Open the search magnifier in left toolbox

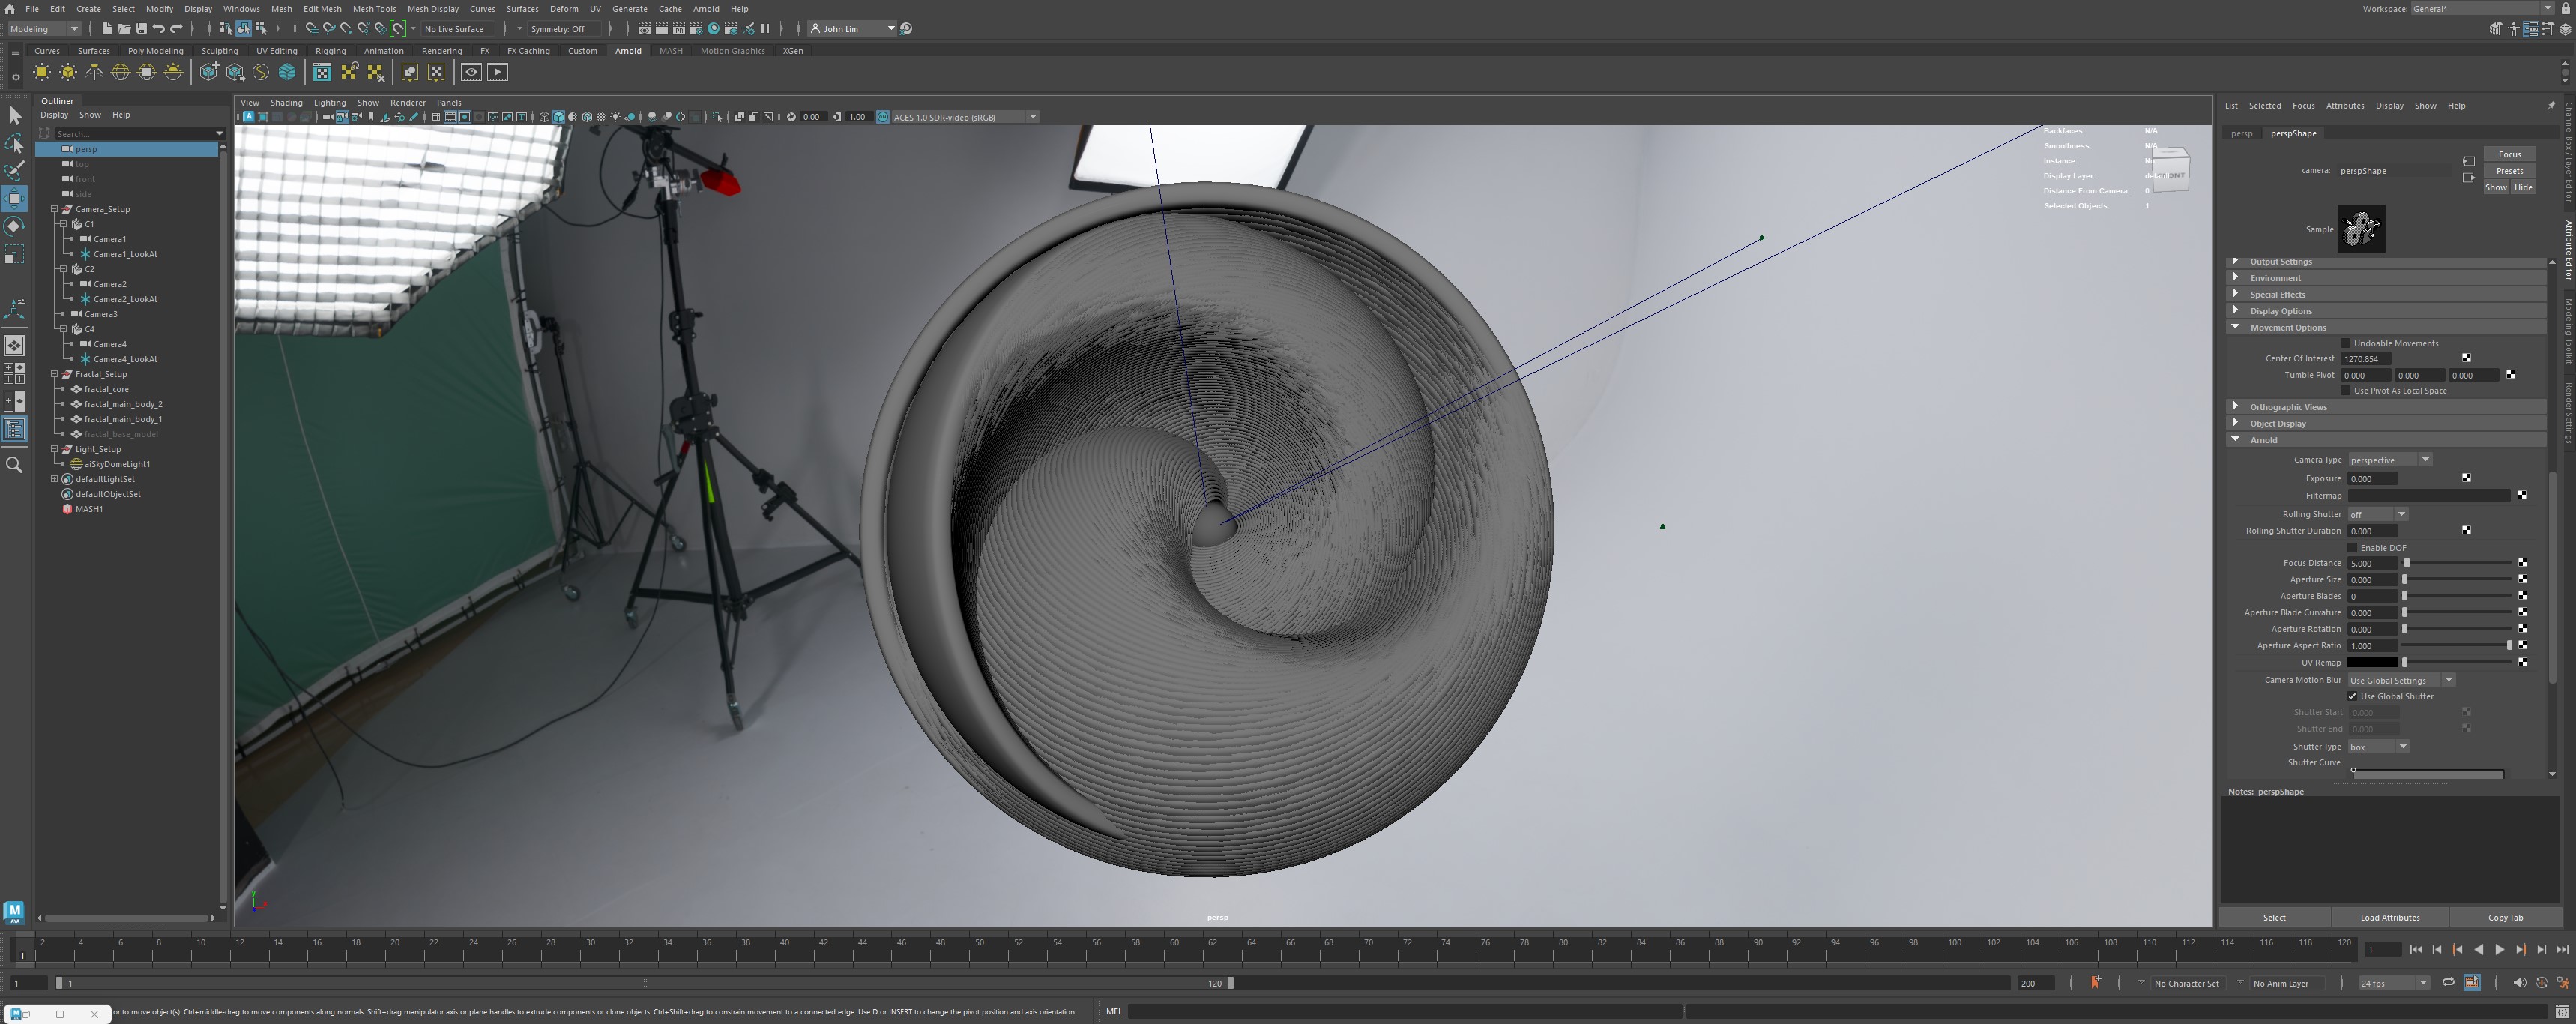click(14, 465)
